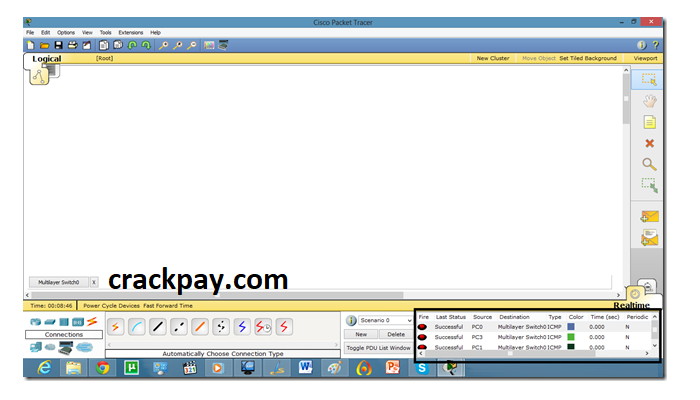
Task: Select the Wireless Devices category
Action: 78,322
